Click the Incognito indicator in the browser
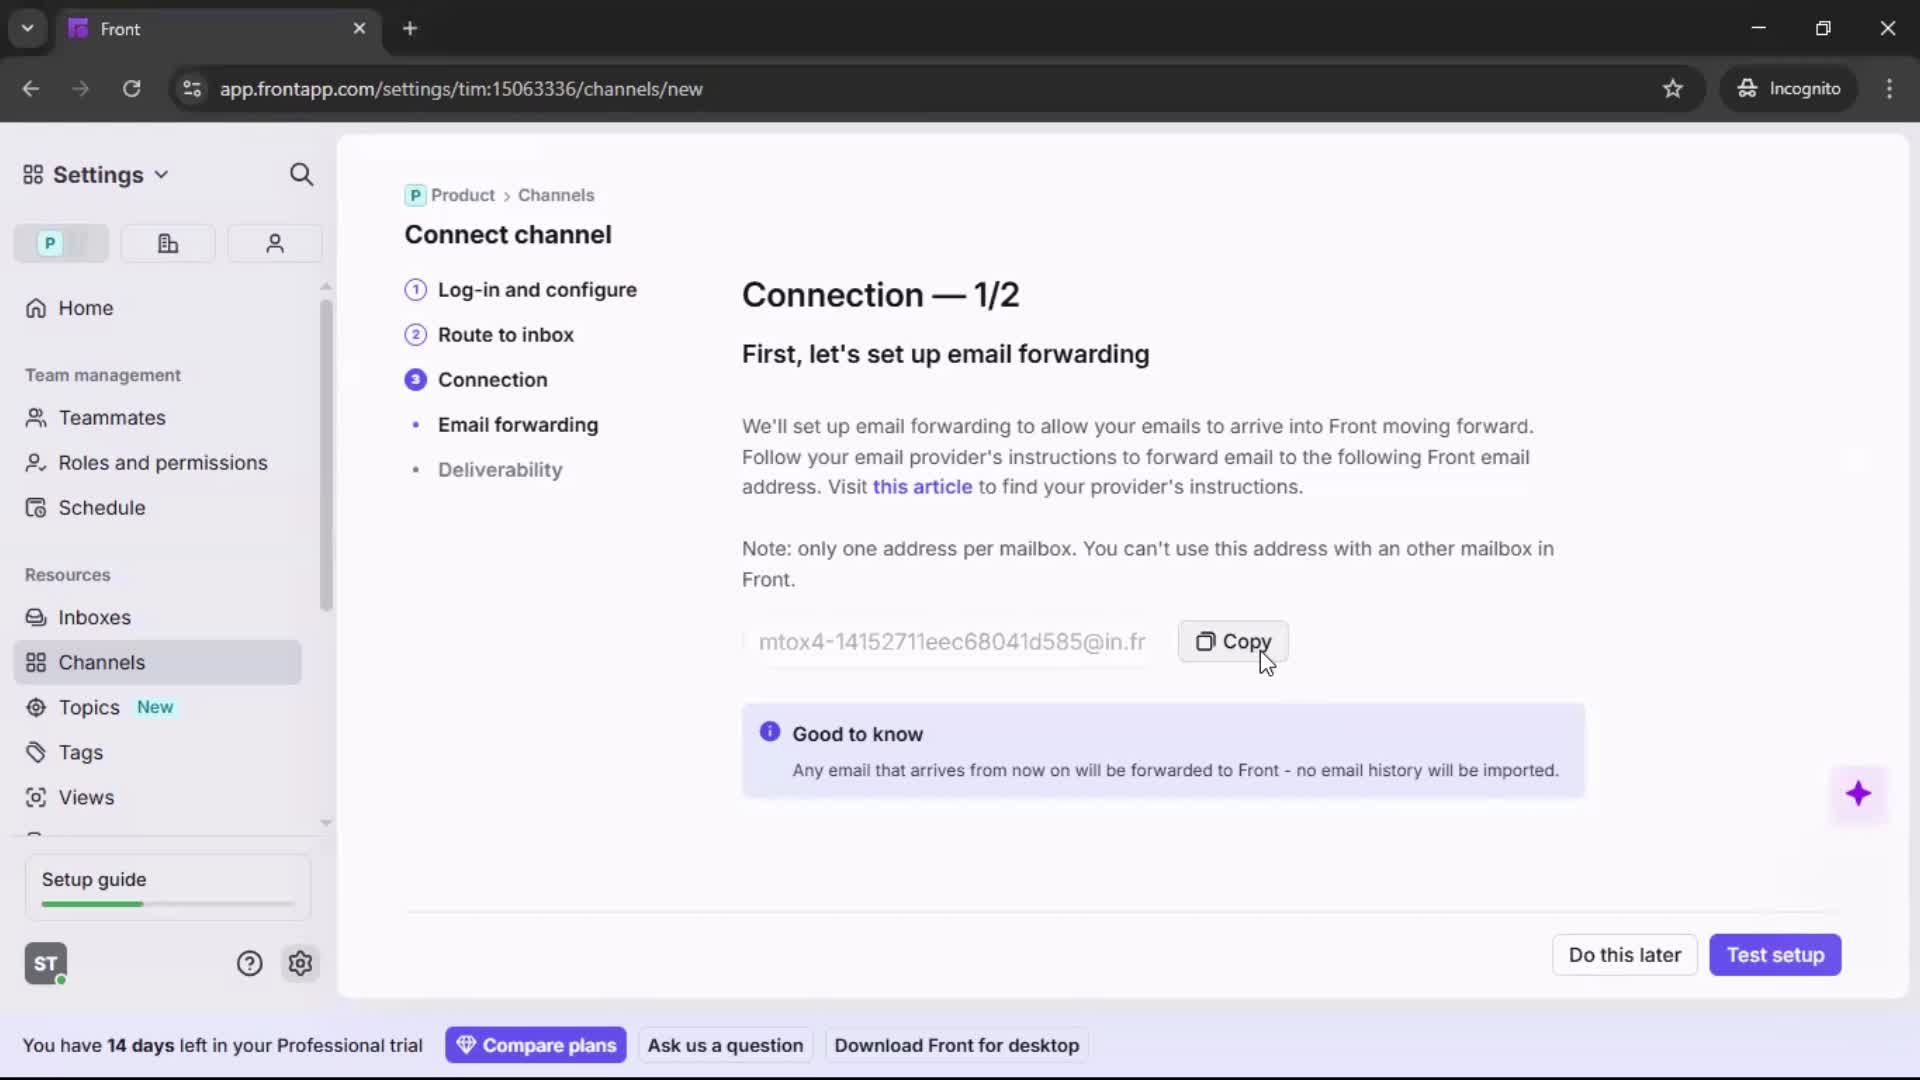 pos(1789,88)
